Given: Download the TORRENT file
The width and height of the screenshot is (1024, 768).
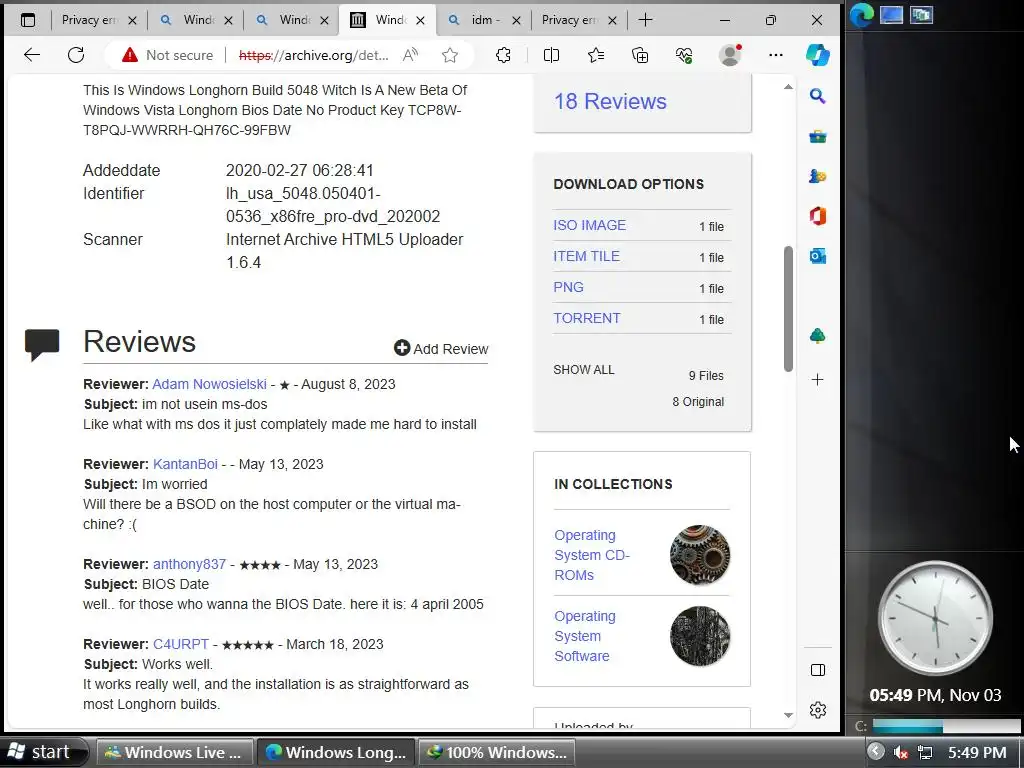Looking at the screenshot, I should click(586, 318).
